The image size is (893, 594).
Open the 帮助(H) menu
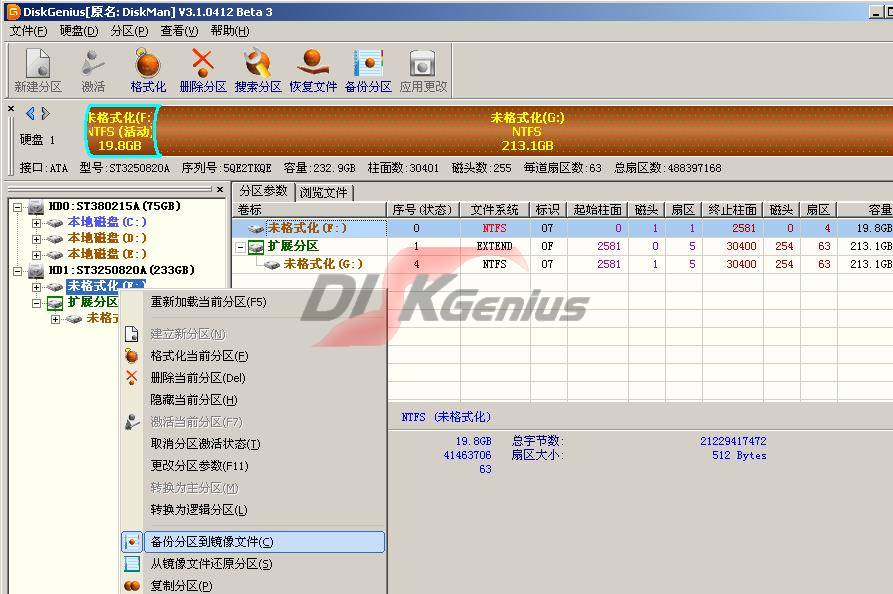coord(230,31)
